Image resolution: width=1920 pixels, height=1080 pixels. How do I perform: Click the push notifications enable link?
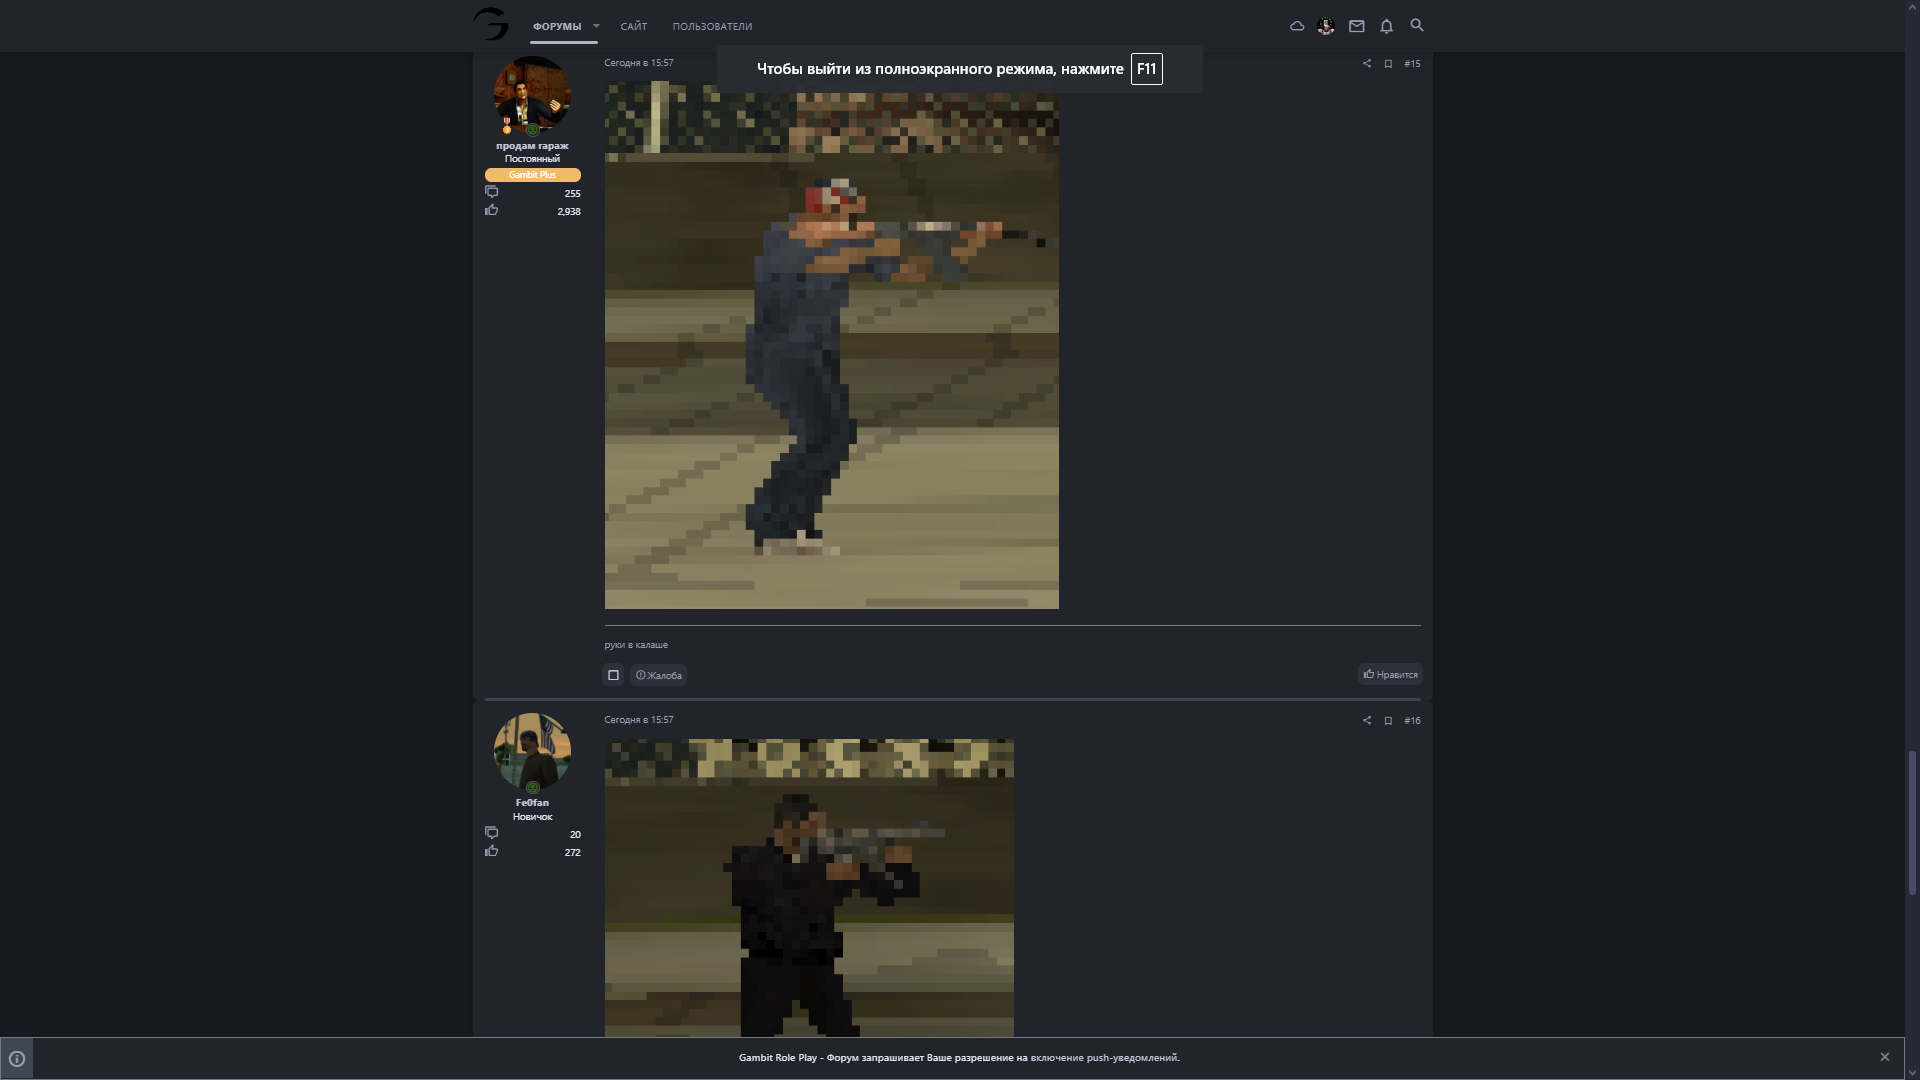click(x=1104, y=1058)
